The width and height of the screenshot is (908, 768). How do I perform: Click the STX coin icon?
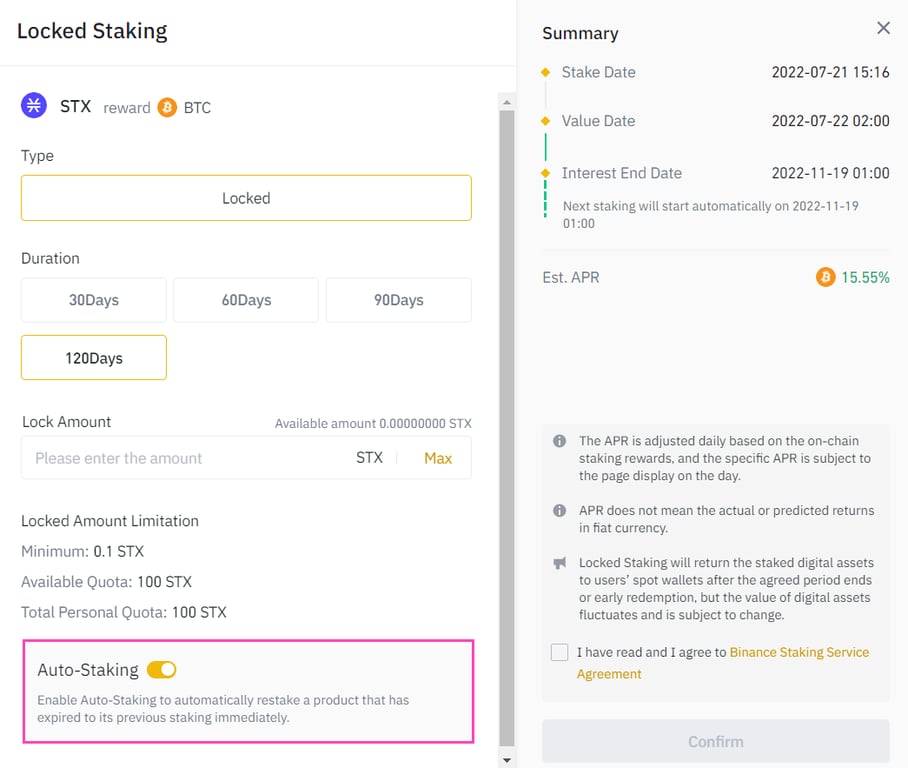pyautogui.click(x=33, y=106)
